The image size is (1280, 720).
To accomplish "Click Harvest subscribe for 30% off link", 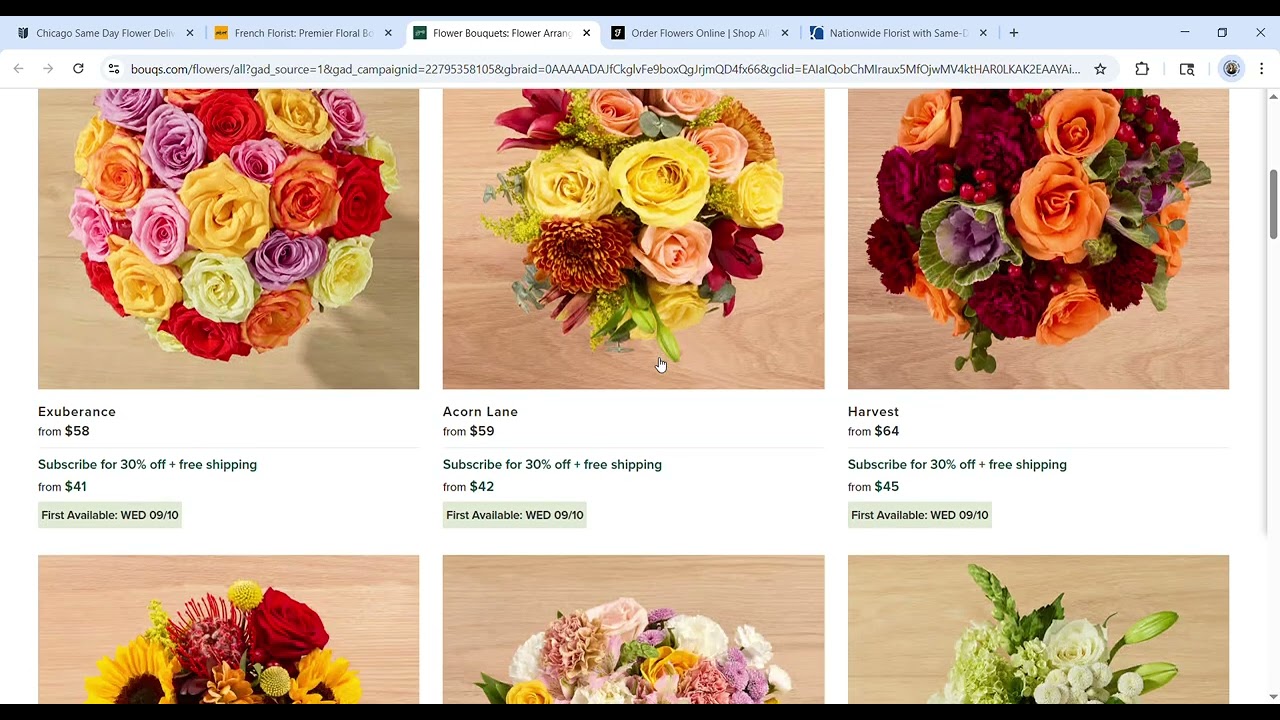I will (x=957, y=464).
